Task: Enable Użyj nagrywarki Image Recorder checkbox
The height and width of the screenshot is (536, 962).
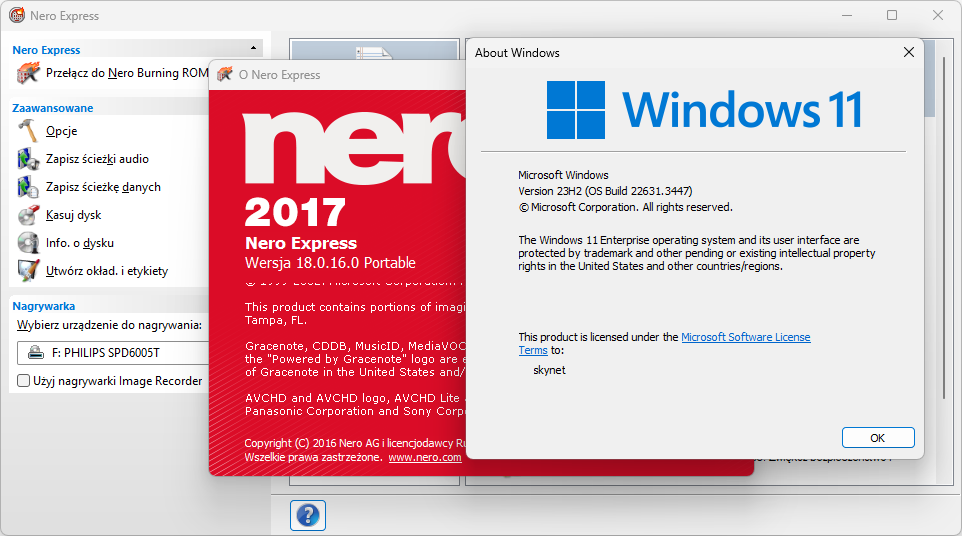Action: (x=23, y=381)
